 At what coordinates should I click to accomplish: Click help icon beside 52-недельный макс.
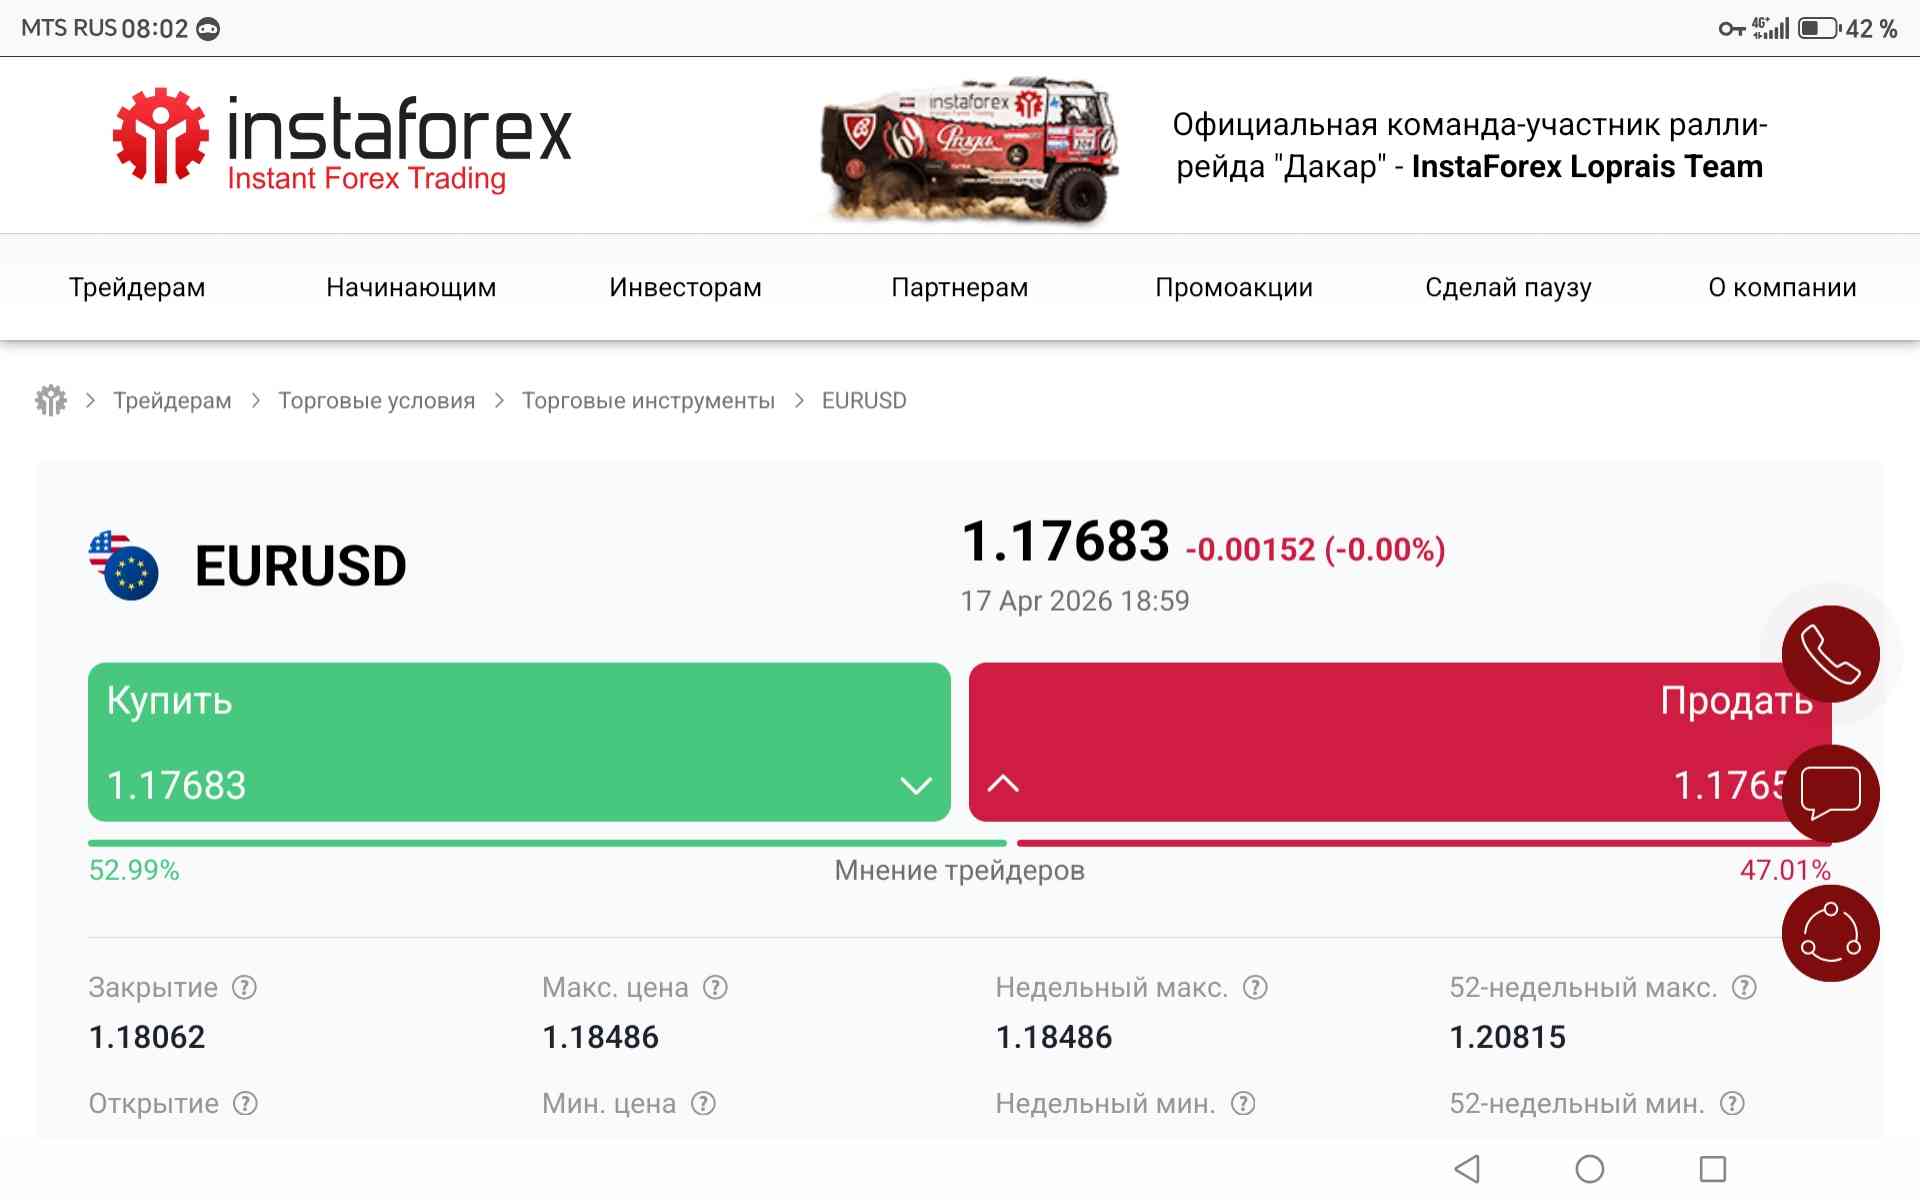point(1744,988)
